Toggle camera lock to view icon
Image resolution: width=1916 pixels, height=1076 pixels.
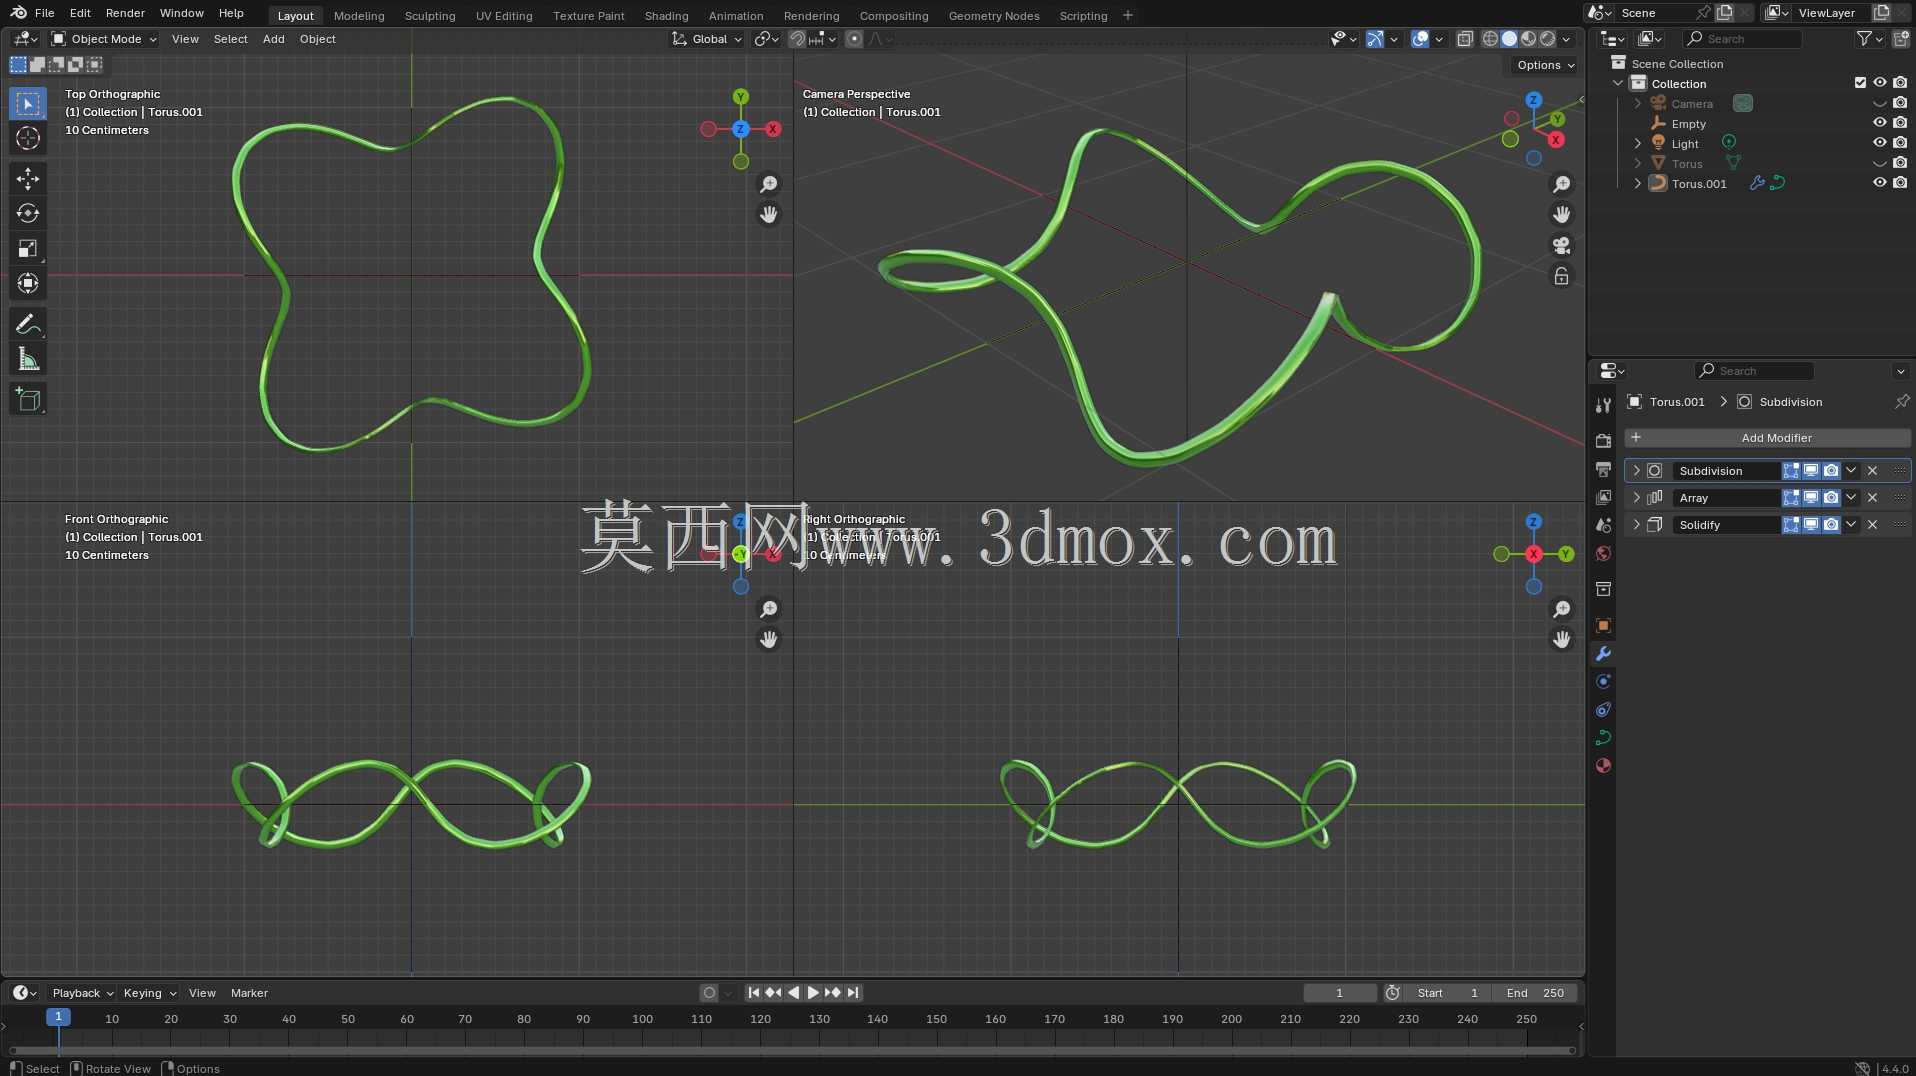(1561, 276)
